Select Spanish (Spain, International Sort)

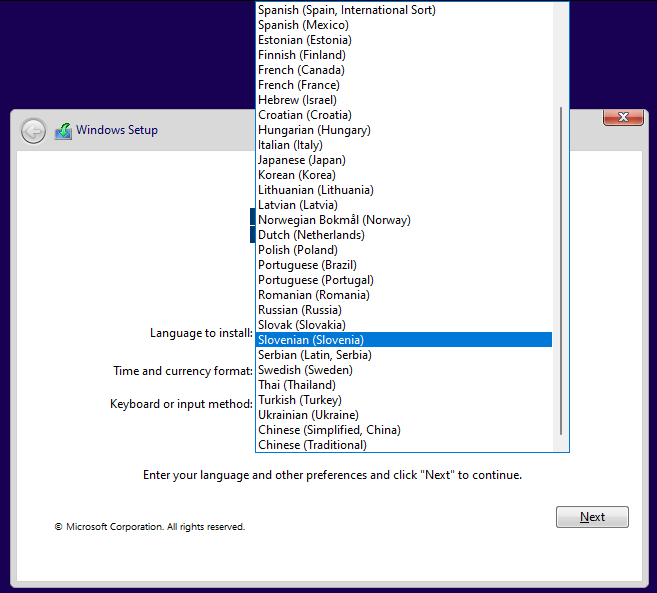click(x=404, y=10)
